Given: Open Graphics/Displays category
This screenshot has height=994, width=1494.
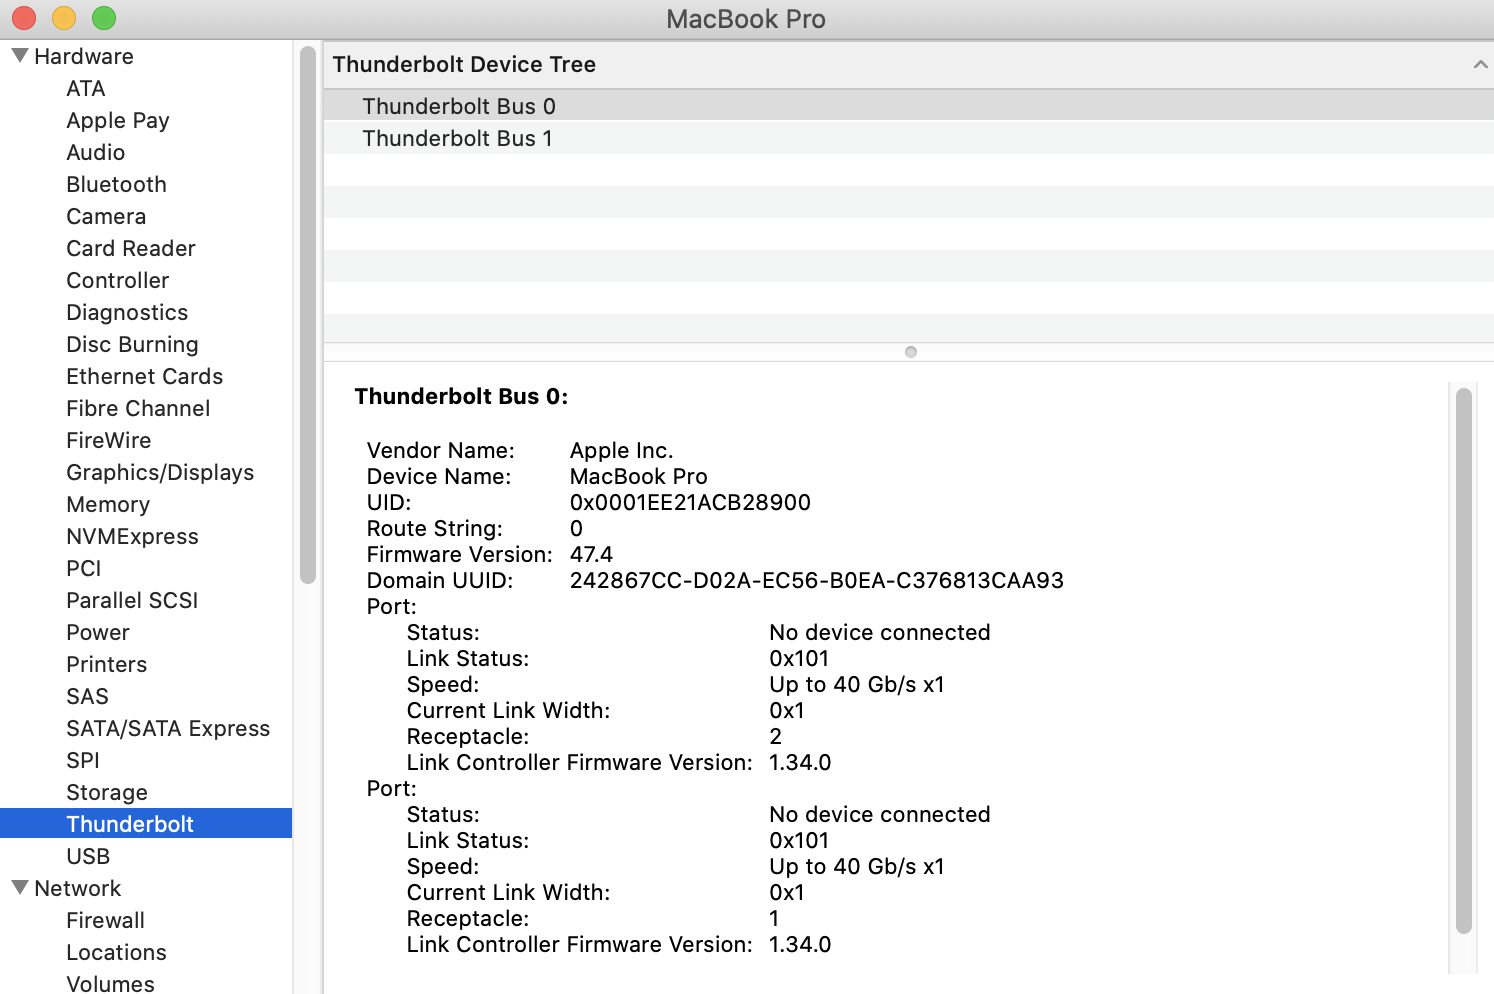Looking at the screenshot, I should point(160,472).
